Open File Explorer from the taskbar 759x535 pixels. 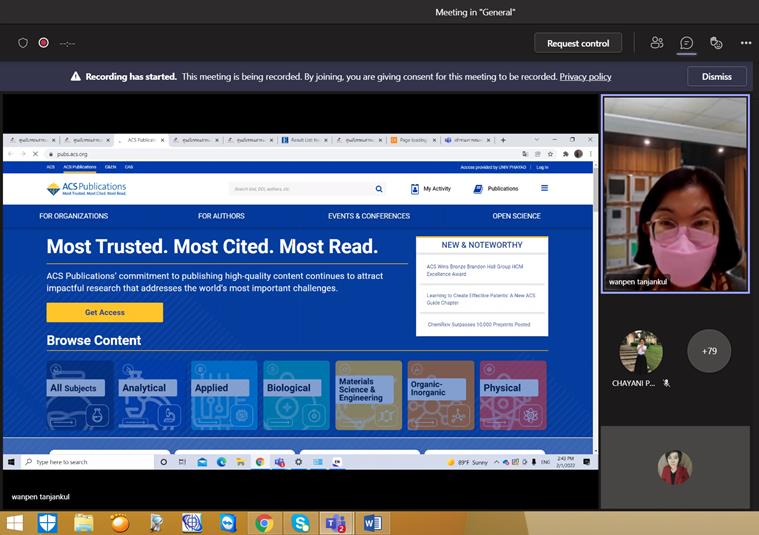tap(84, 523)
